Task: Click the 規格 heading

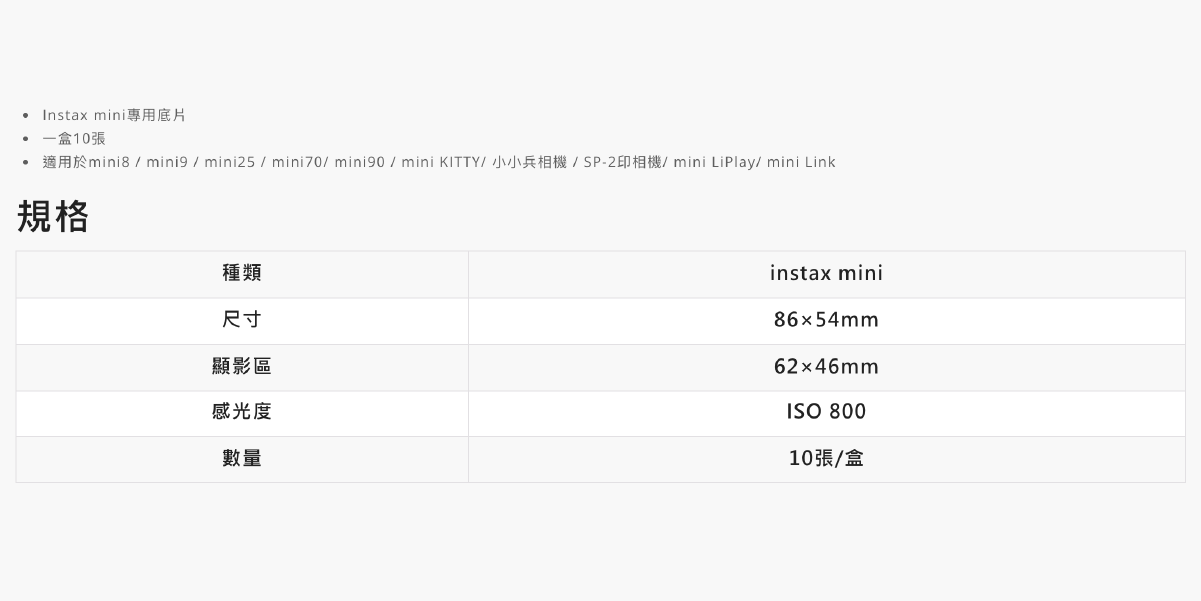Action: [53, 217]
